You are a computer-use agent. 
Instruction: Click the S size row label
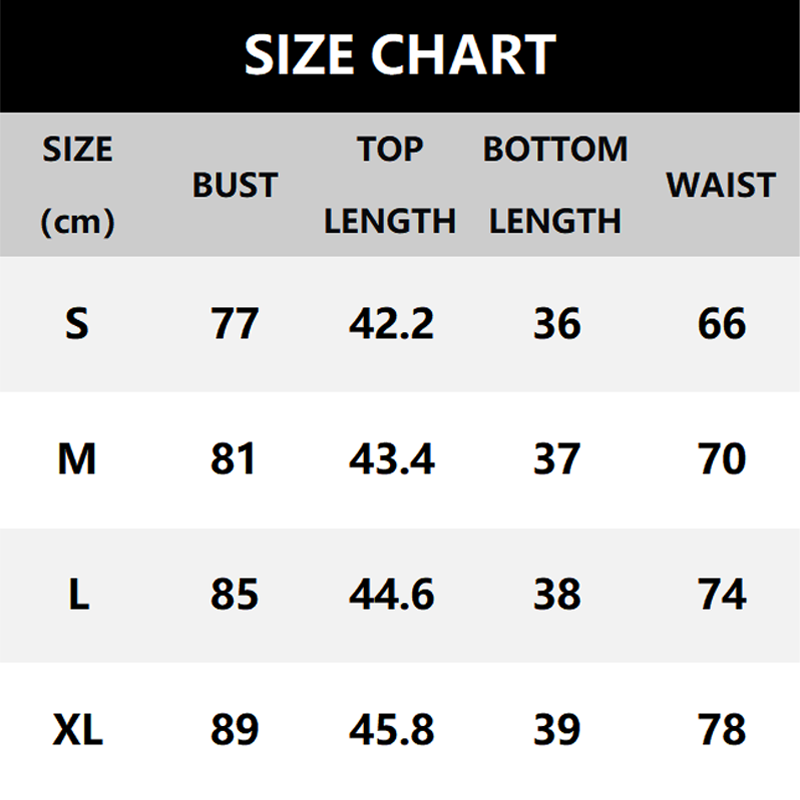pyautogui.click(x=77, y=324)
